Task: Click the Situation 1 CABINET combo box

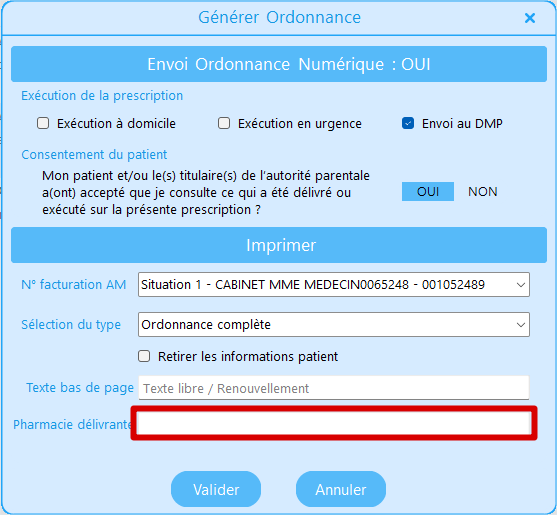Action: point(334,284)
